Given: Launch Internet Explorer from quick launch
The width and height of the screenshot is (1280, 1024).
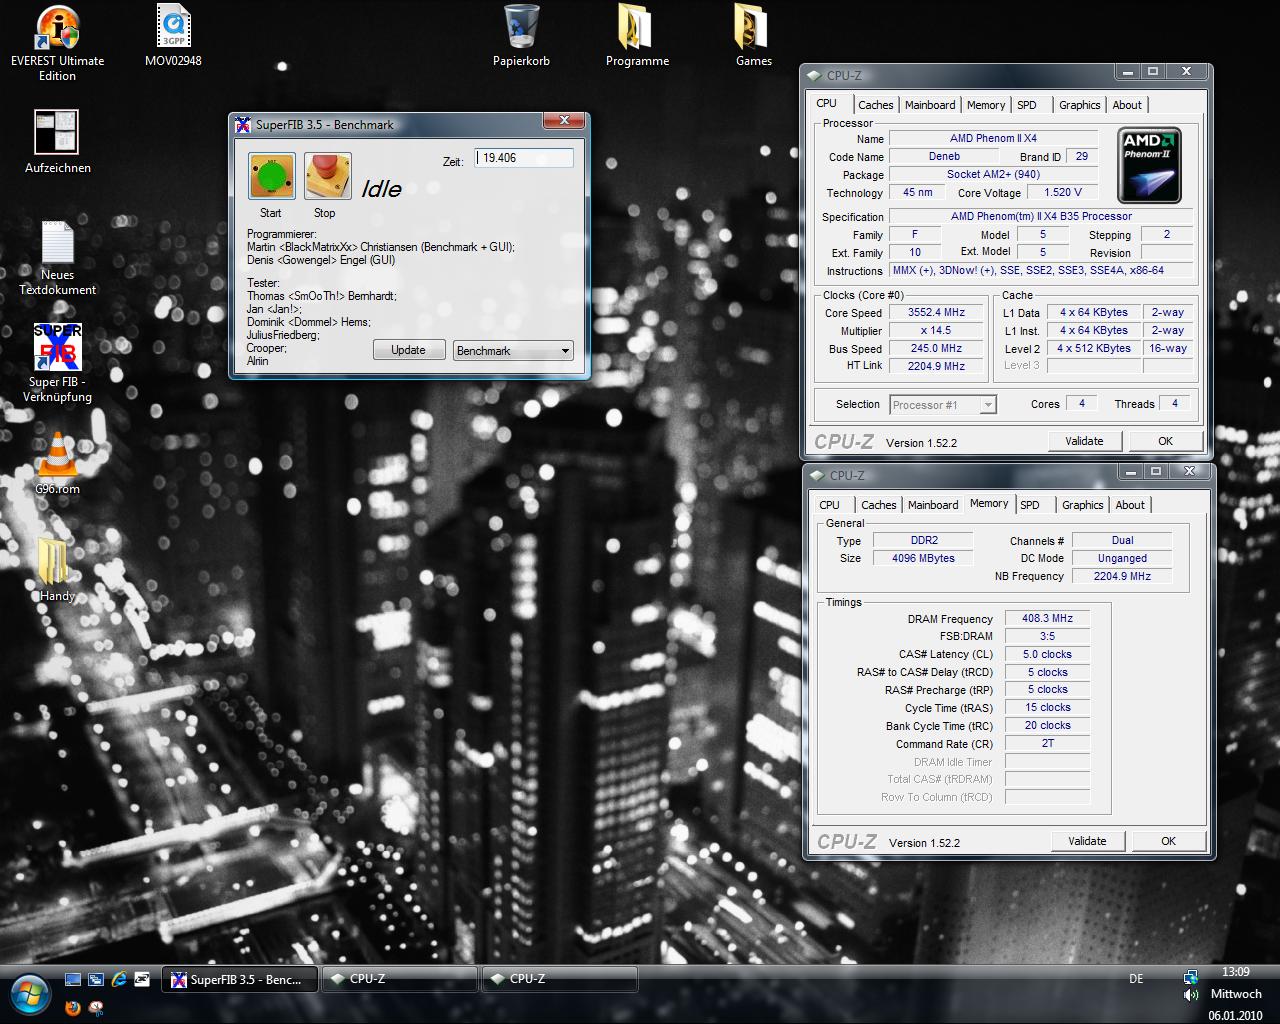Looking at the screenshot, I should pos(119,980).
